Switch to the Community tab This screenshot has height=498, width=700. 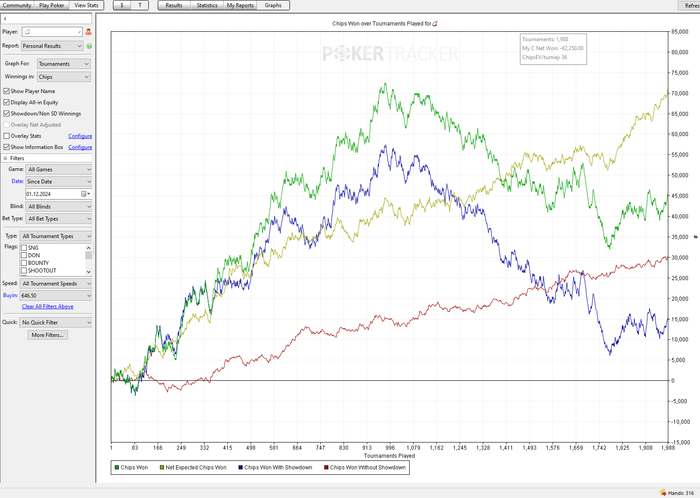(17, 5)
